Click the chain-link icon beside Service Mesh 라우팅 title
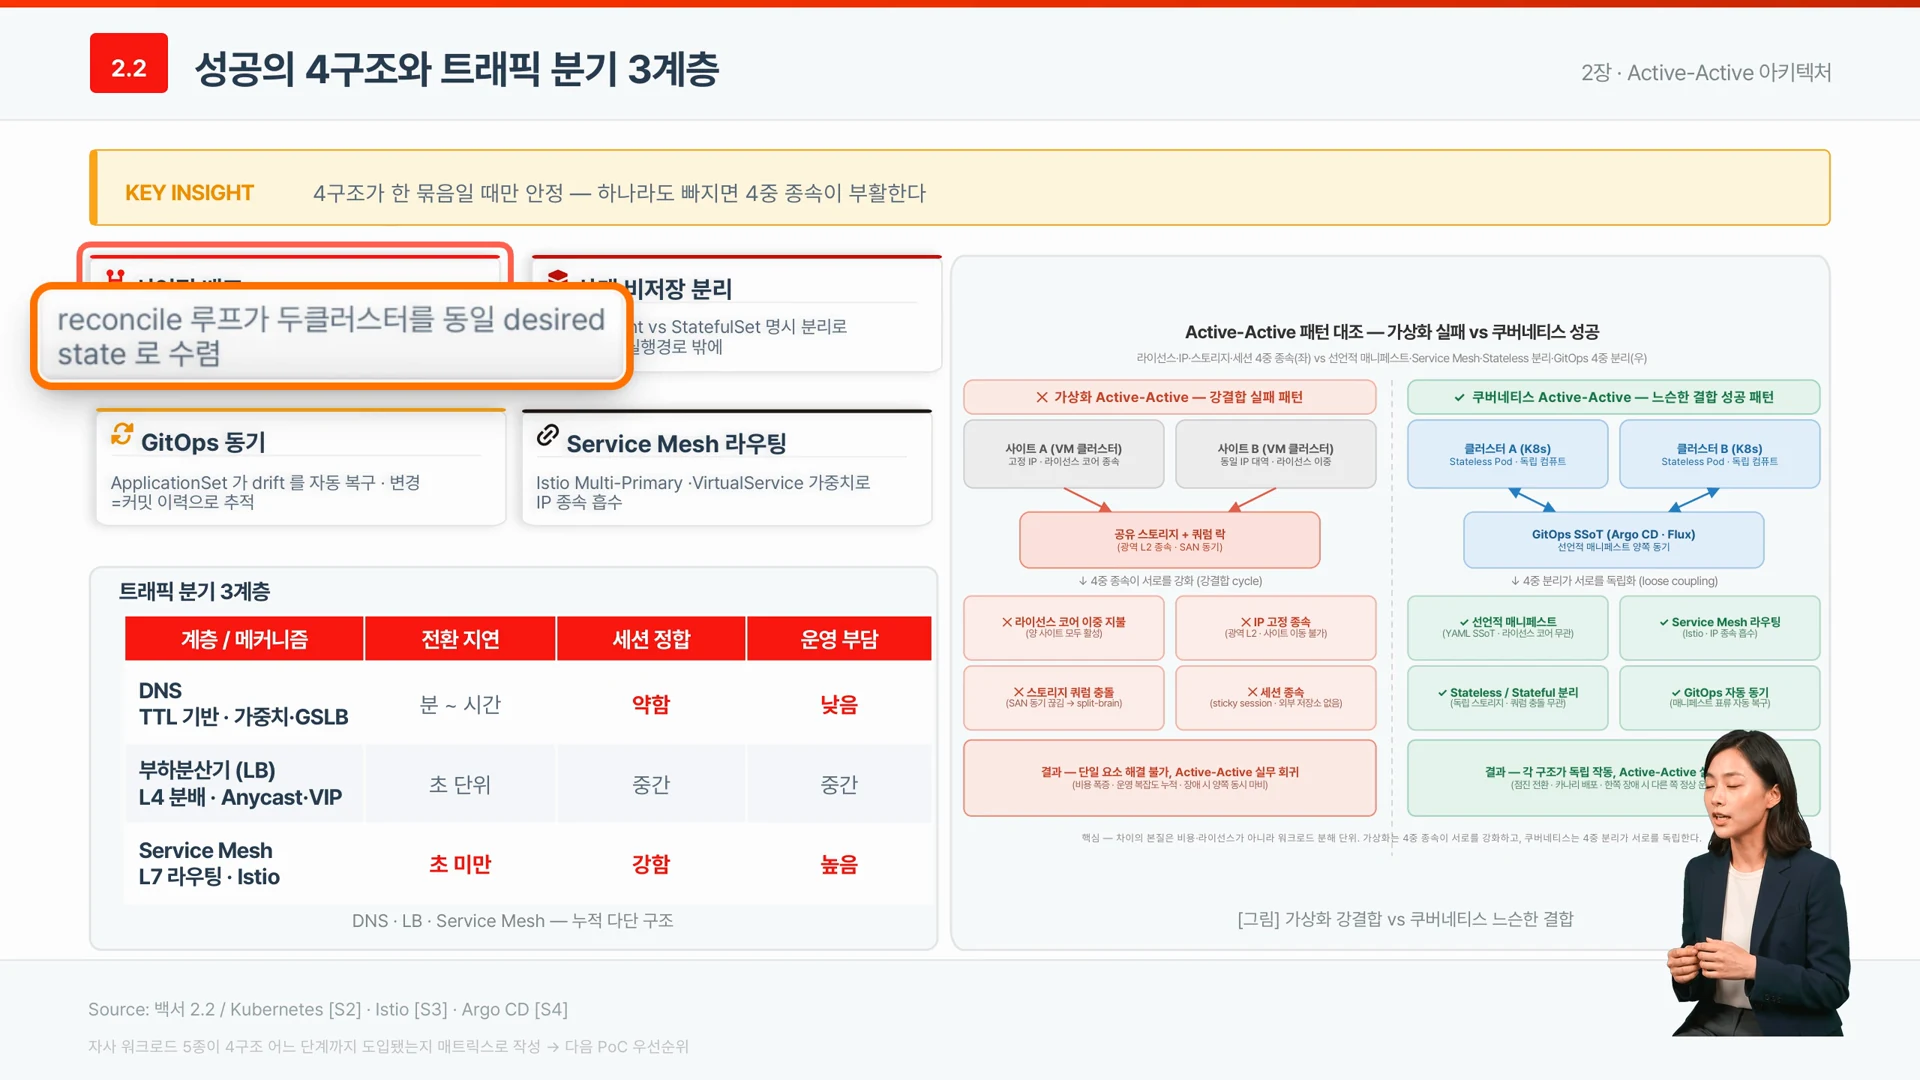1920x1080 pixels. pos(547,435)
